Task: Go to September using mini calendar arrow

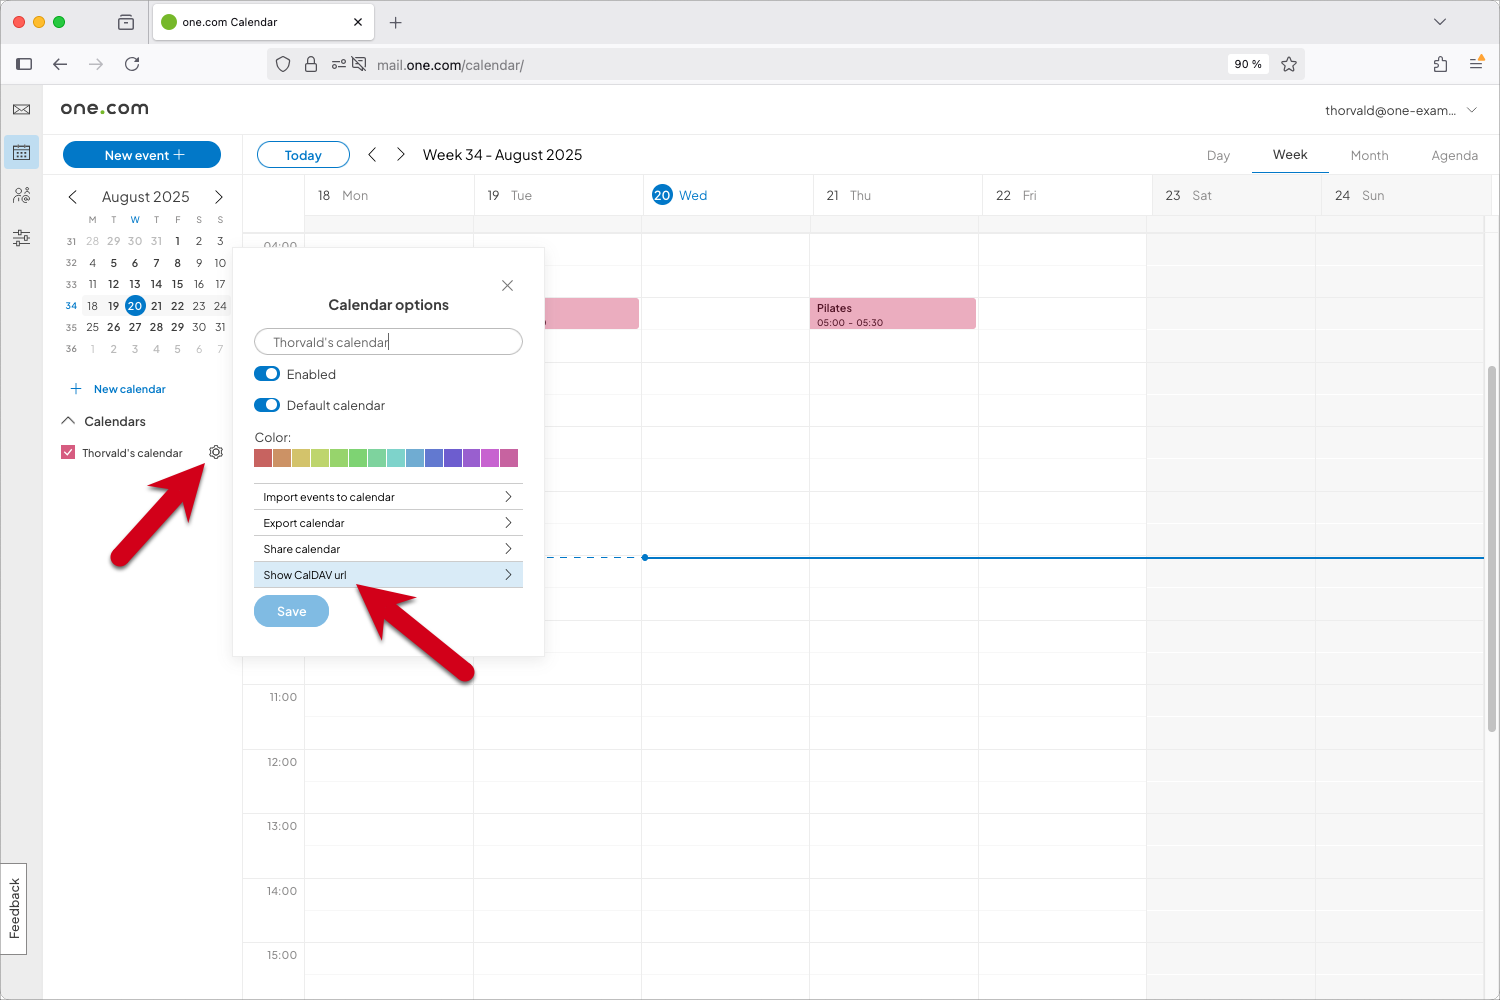Action: pyautogui.click(x=219, y=197)
